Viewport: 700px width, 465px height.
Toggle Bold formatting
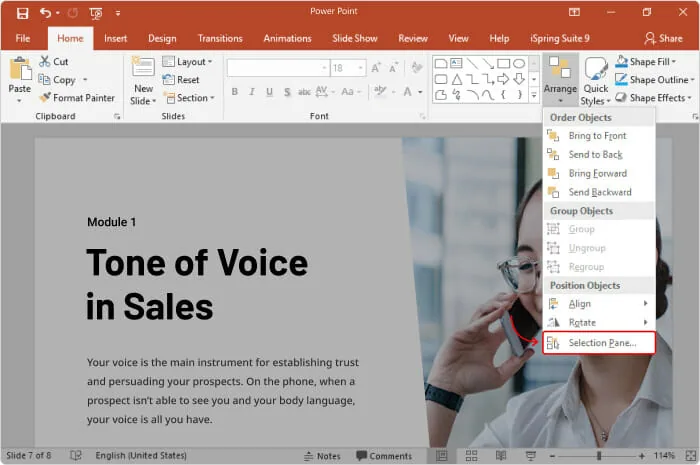click(235, 92)
